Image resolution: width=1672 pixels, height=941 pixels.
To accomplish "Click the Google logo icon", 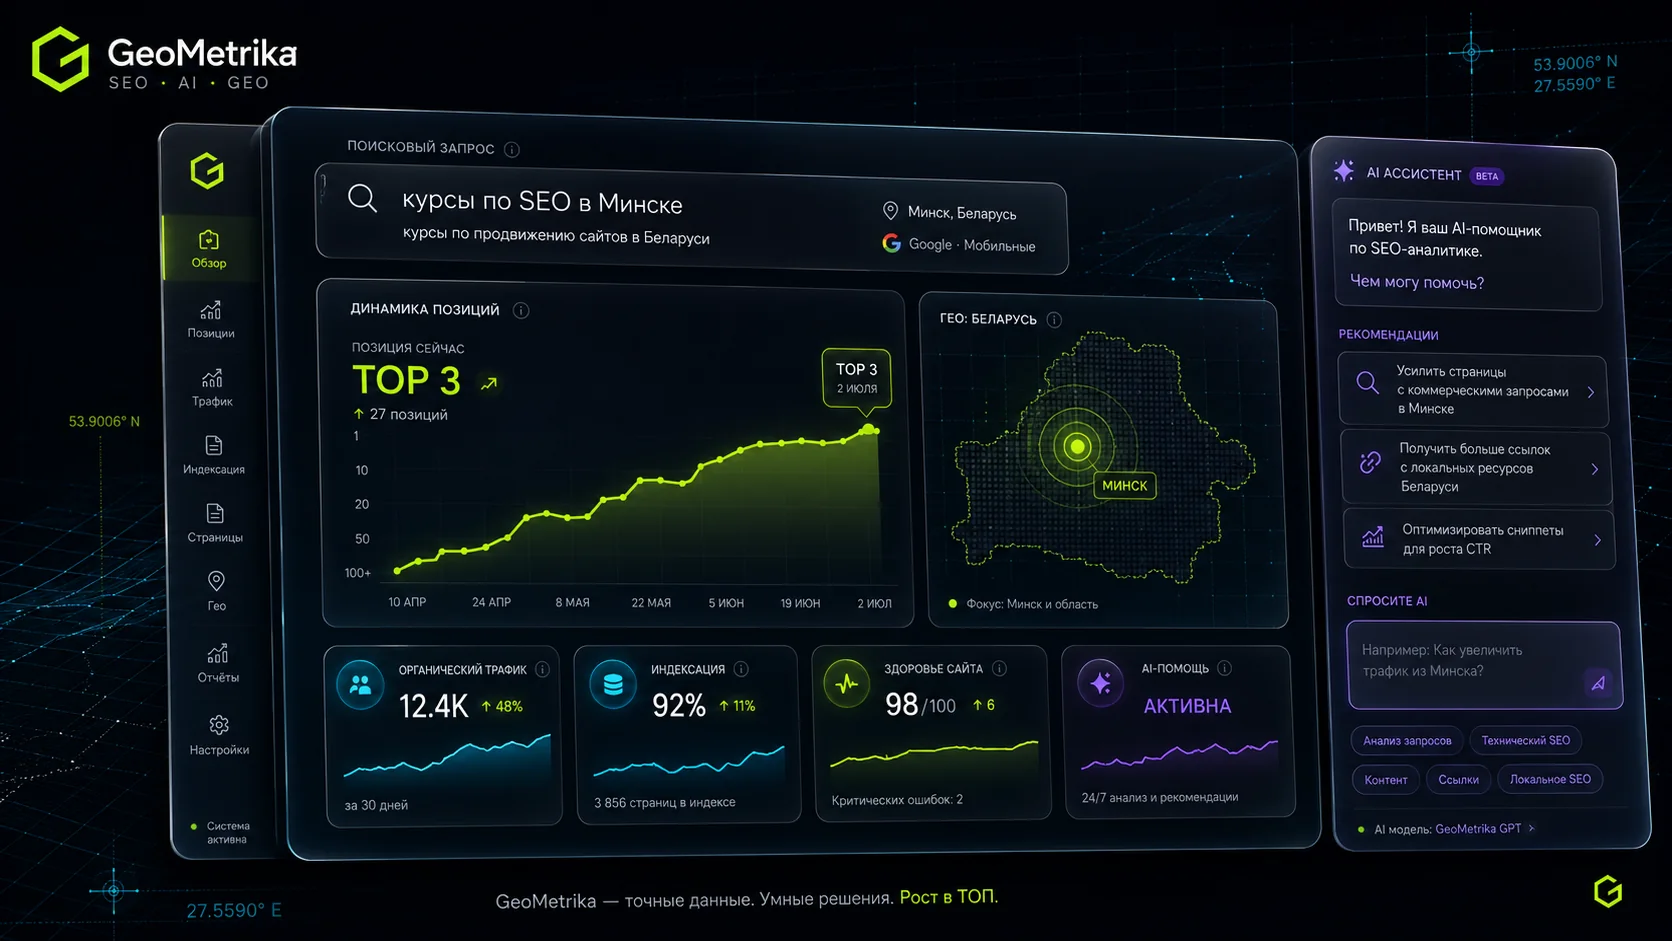I will coord(892,243).
